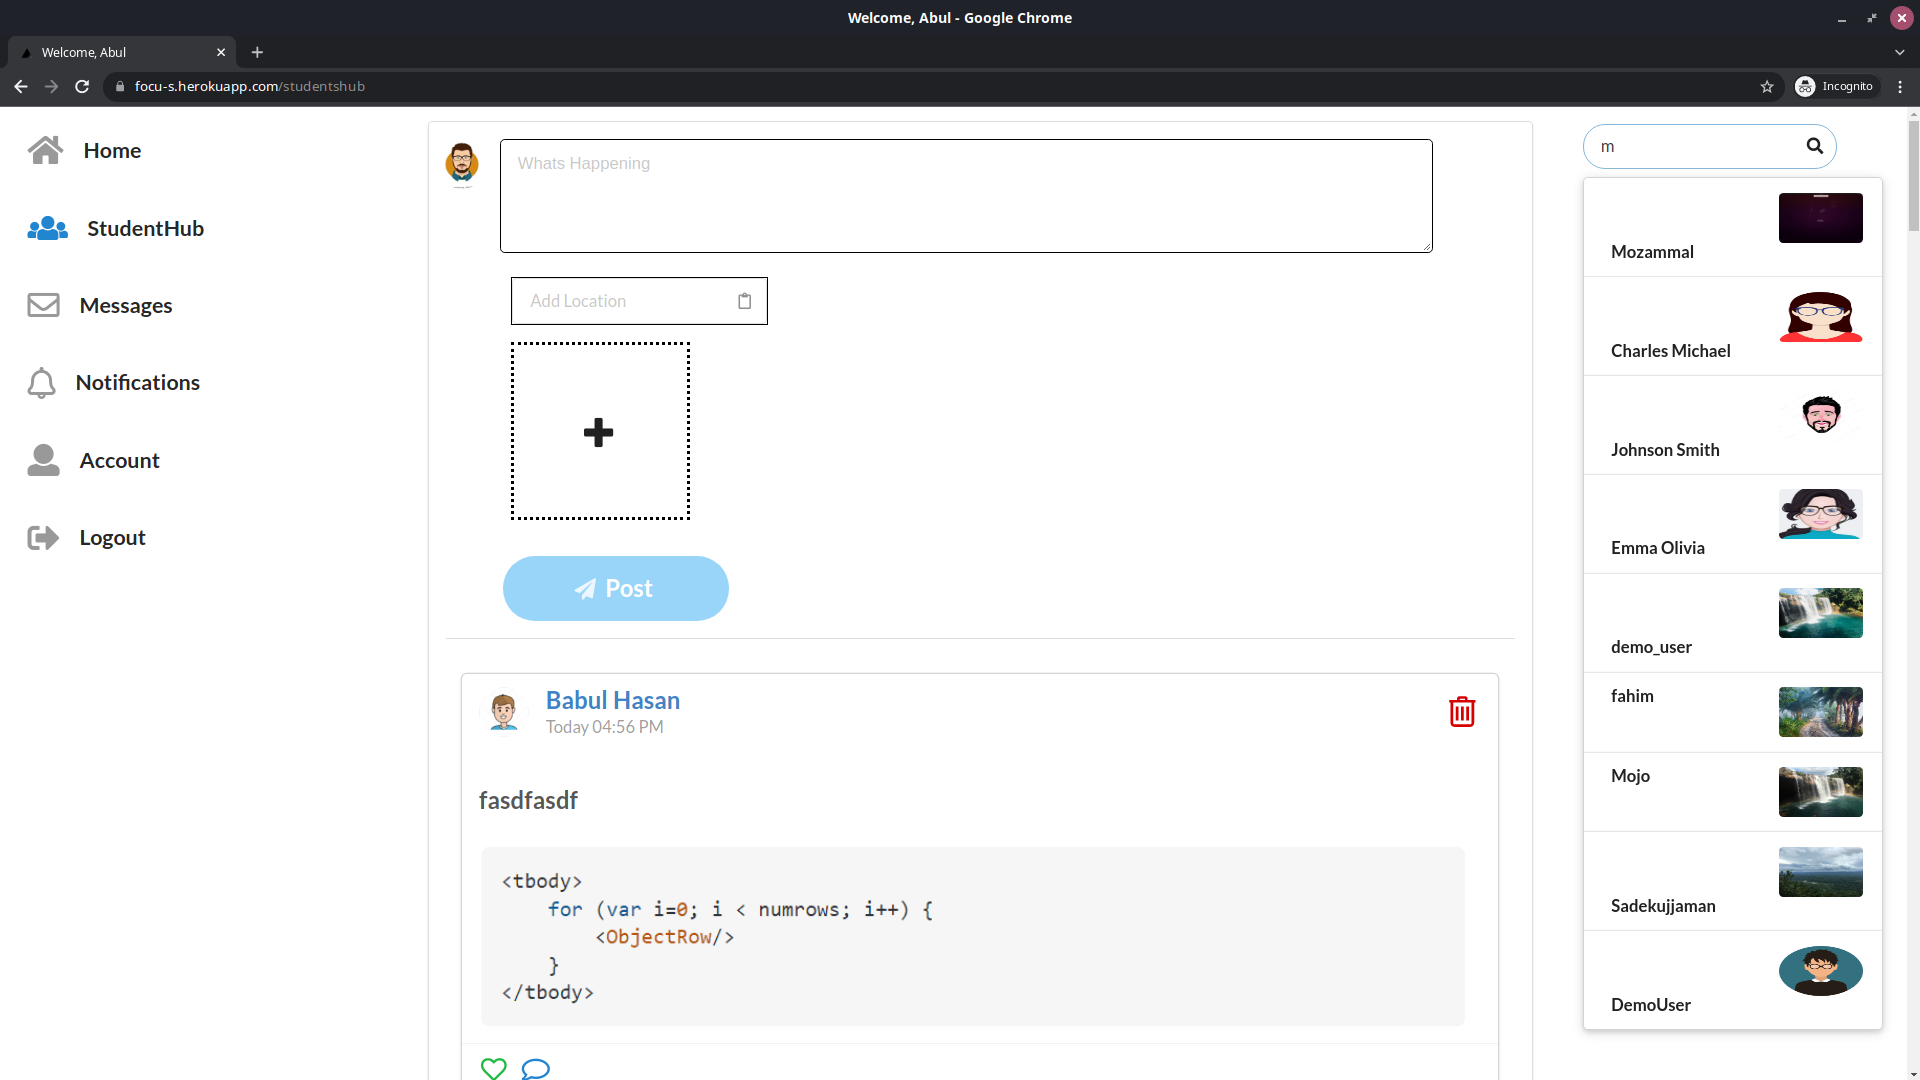Bookmark this page with star icon
Screen dimensions: 1920x1080
coord(1767,87)
